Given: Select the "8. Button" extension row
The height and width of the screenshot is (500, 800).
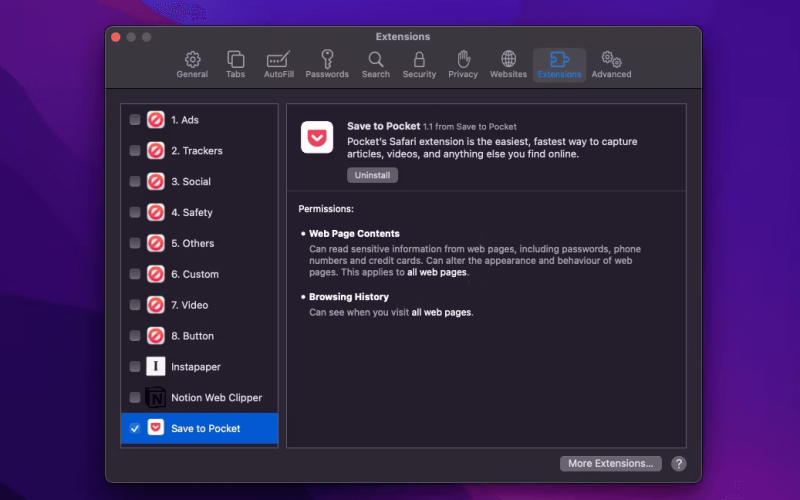Looking at the screenshot, I should point(199,336).
